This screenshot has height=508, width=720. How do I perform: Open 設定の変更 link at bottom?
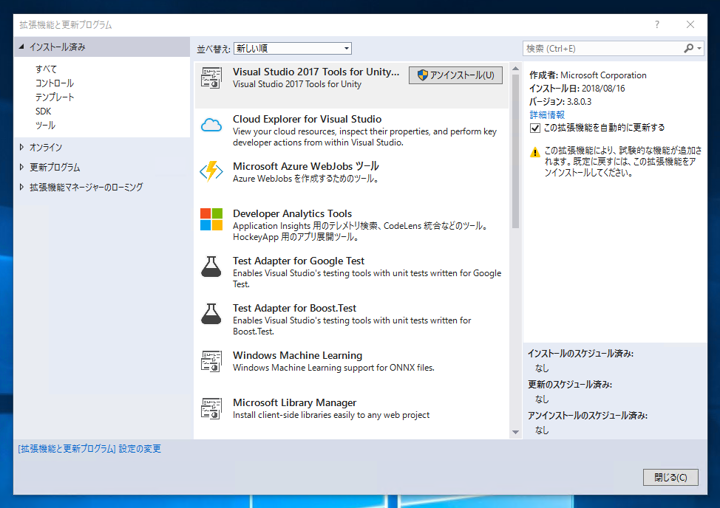[x=90, y=449]
